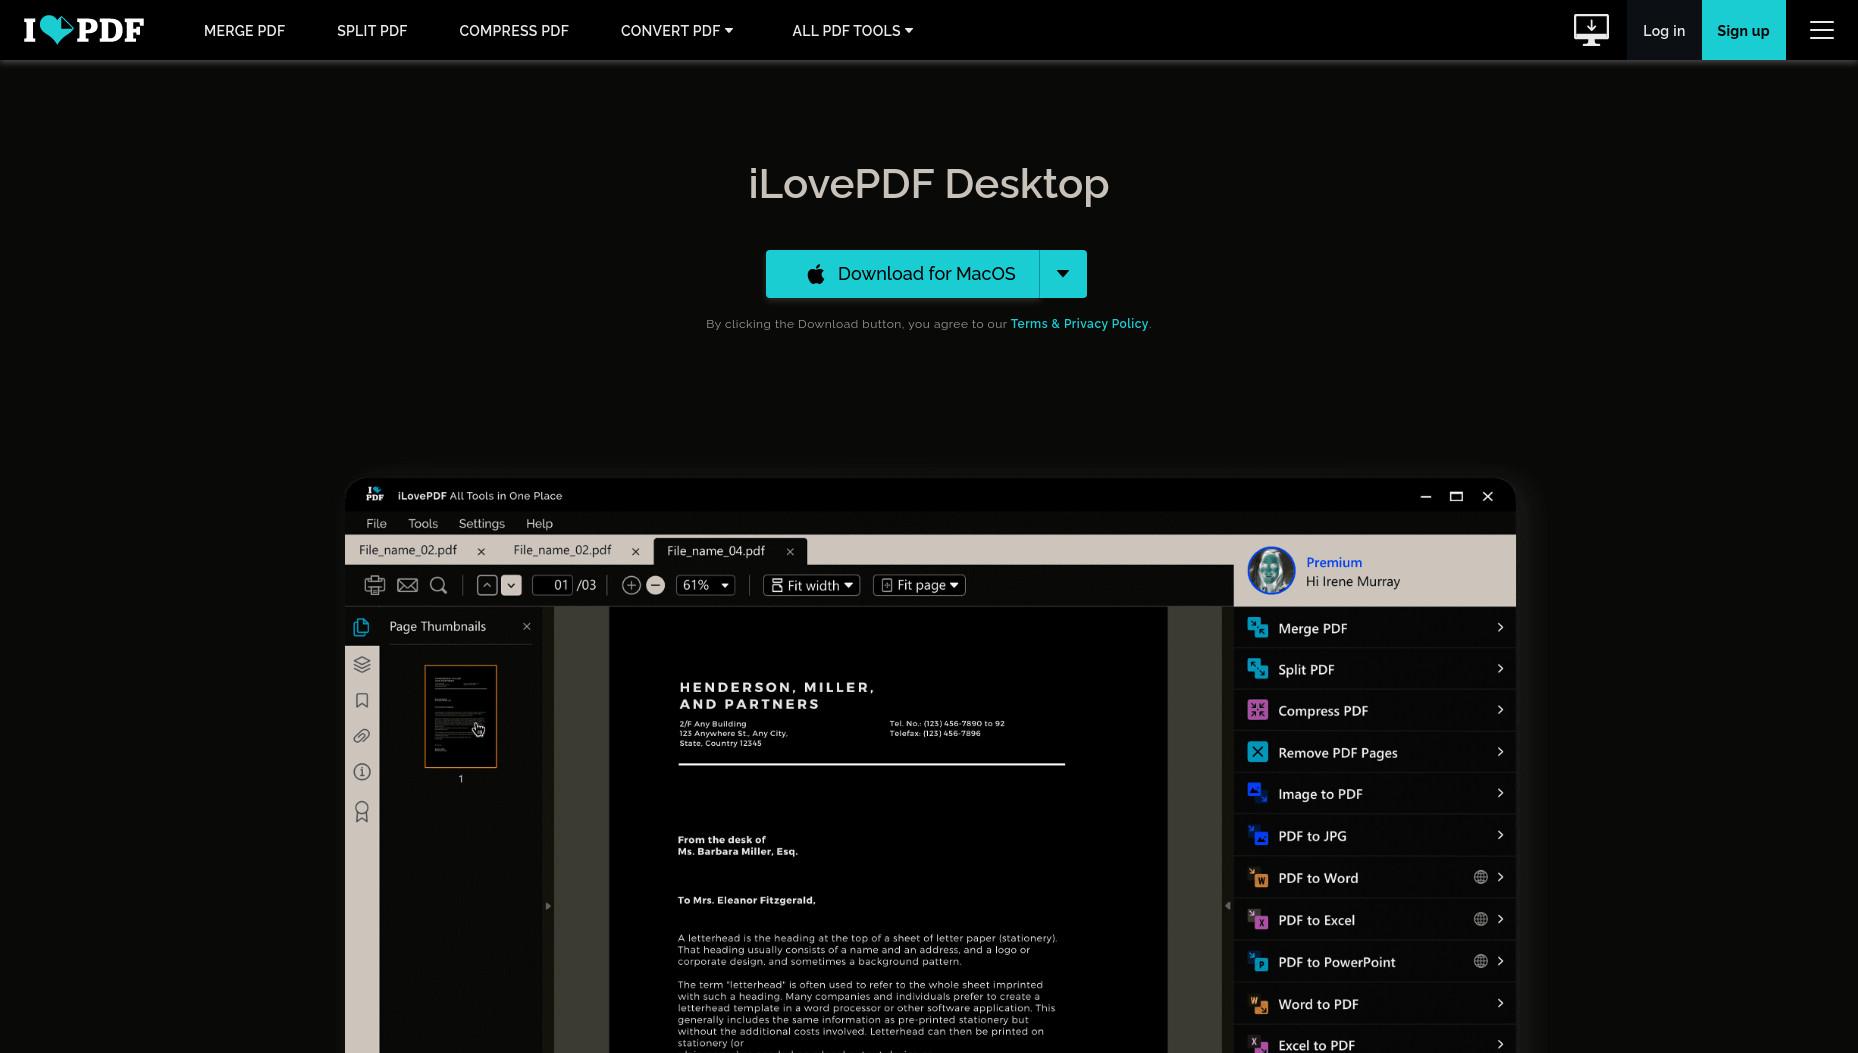Collapse the right tools panel arrow handle

[x=1227, y=906]
